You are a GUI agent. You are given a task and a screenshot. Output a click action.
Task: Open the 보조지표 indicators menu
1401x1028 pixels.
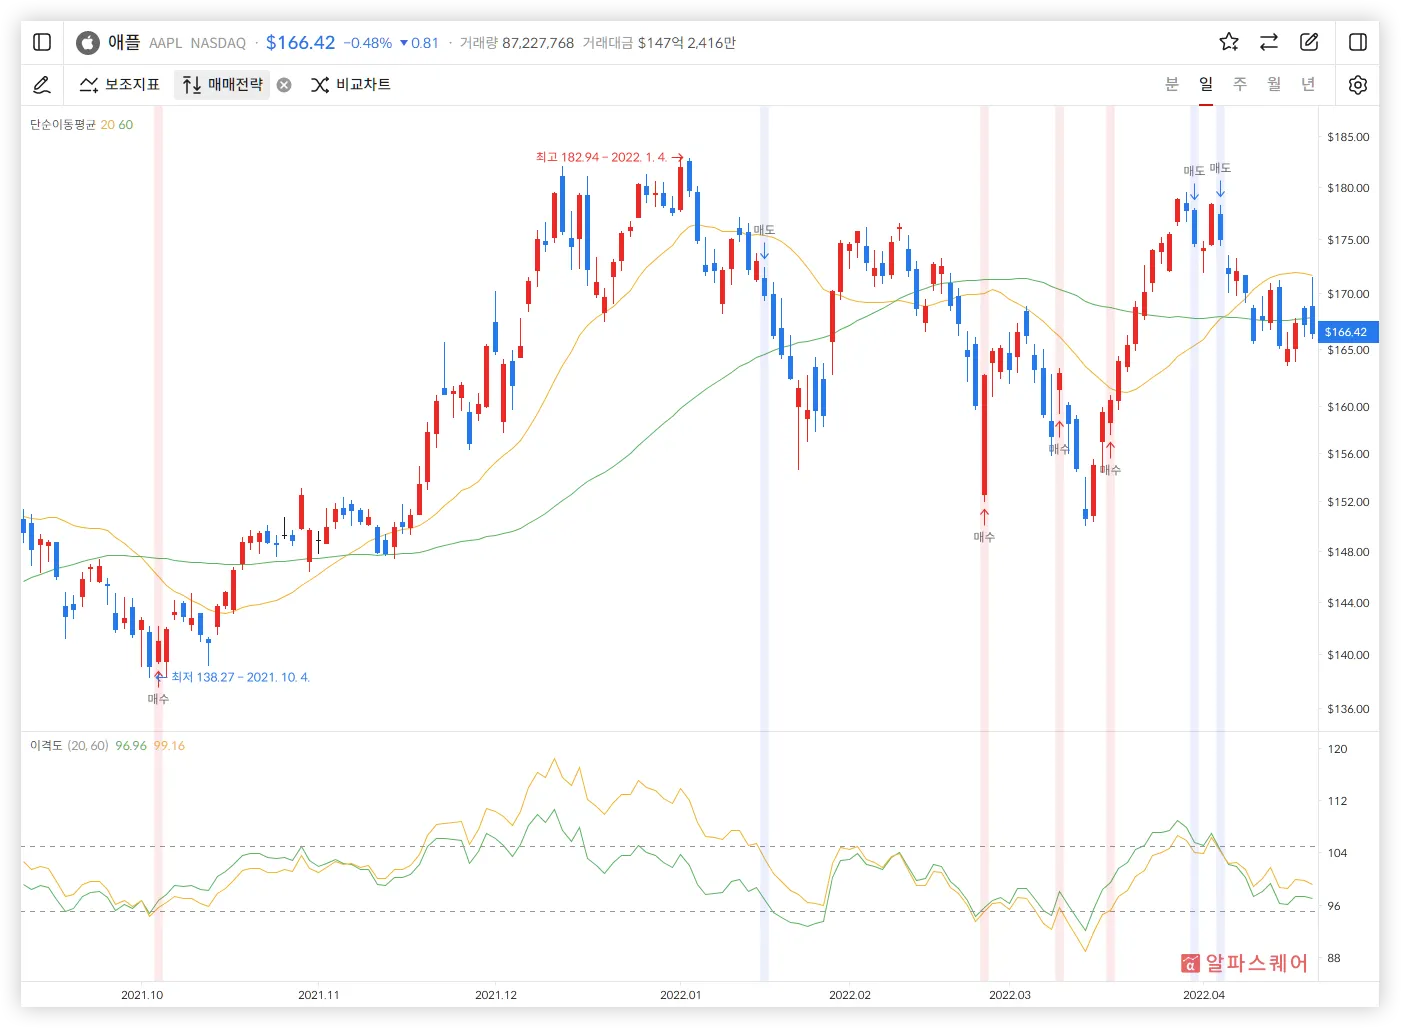pos(119,85)
